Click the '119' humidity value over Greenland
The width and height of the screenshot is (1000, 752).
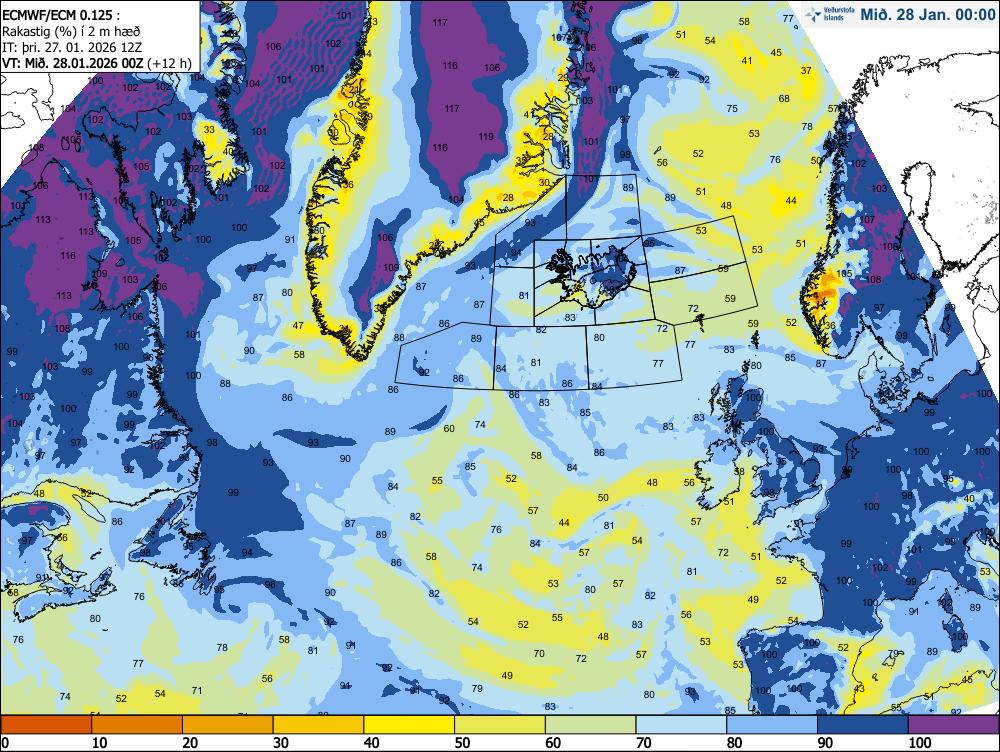tap(486, 136)
